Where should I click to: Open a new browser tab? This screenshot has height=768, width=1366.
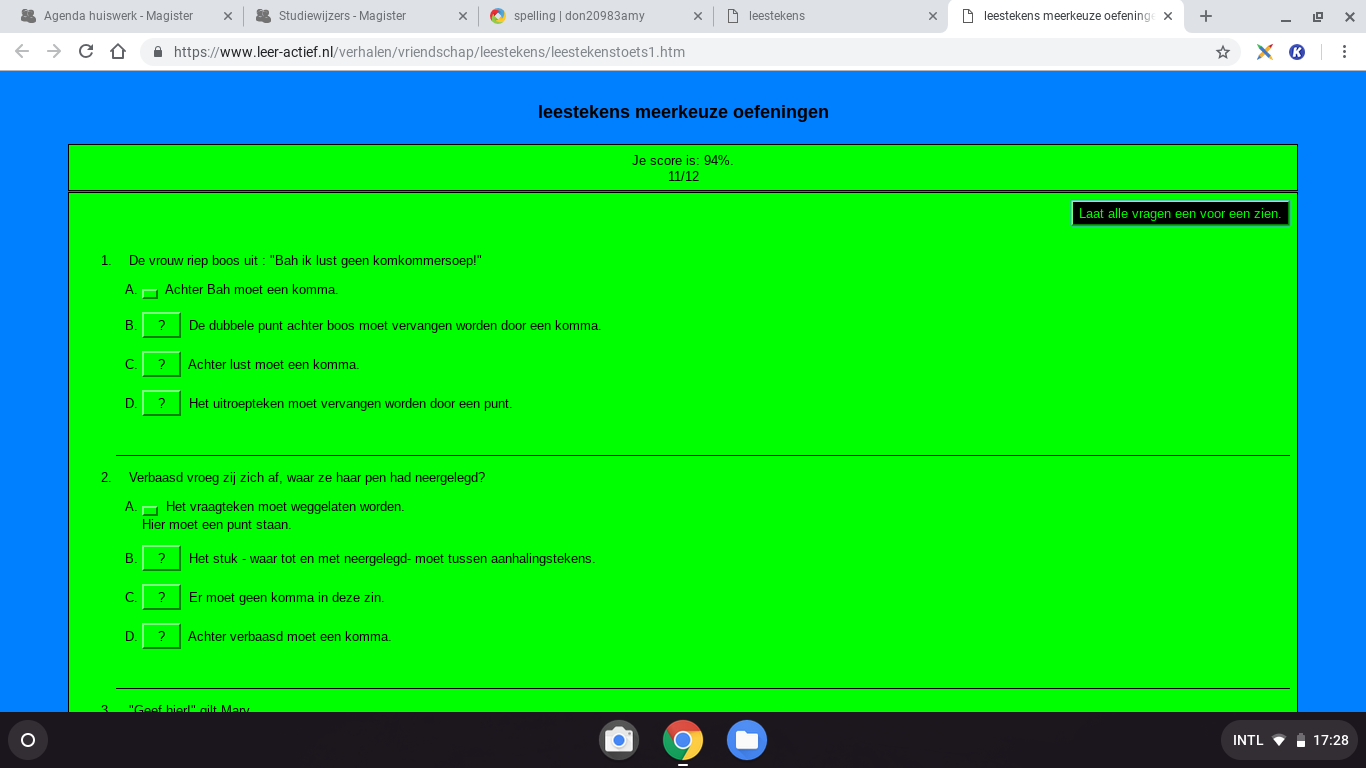coord(1206,16)
